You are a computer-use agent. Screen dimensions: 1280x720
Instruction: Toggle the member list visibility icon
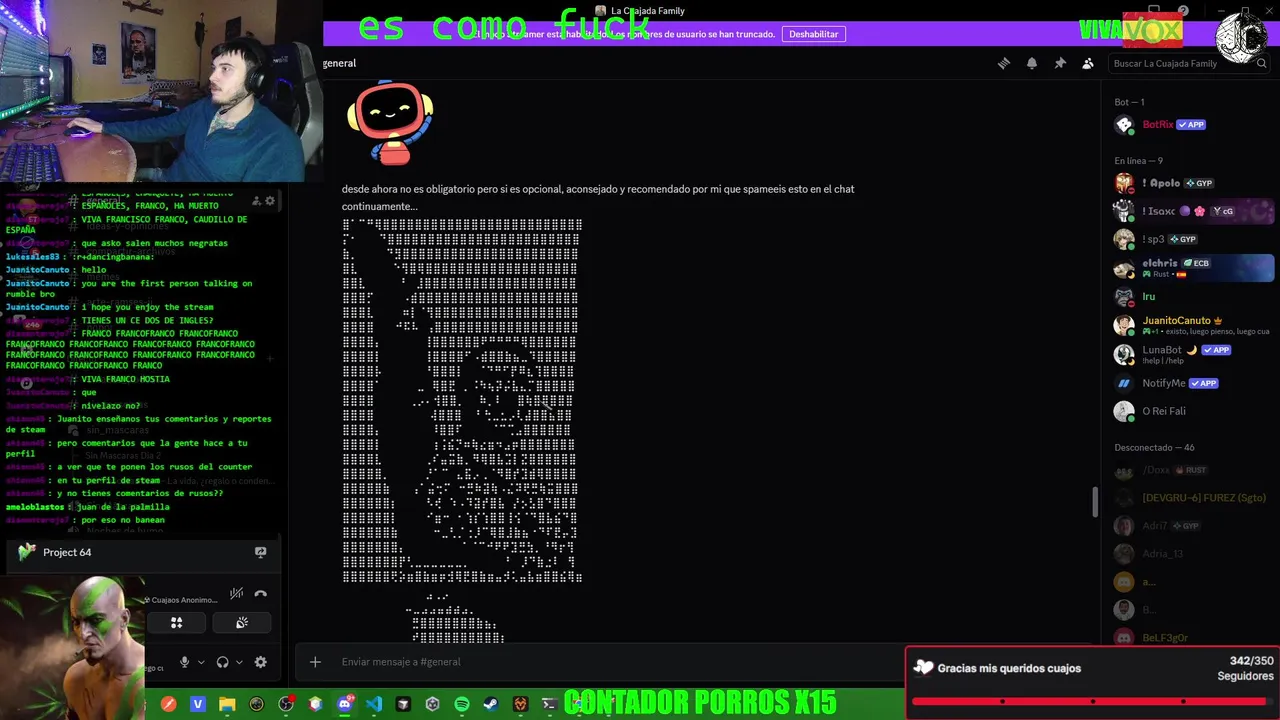pos(1088,63)
